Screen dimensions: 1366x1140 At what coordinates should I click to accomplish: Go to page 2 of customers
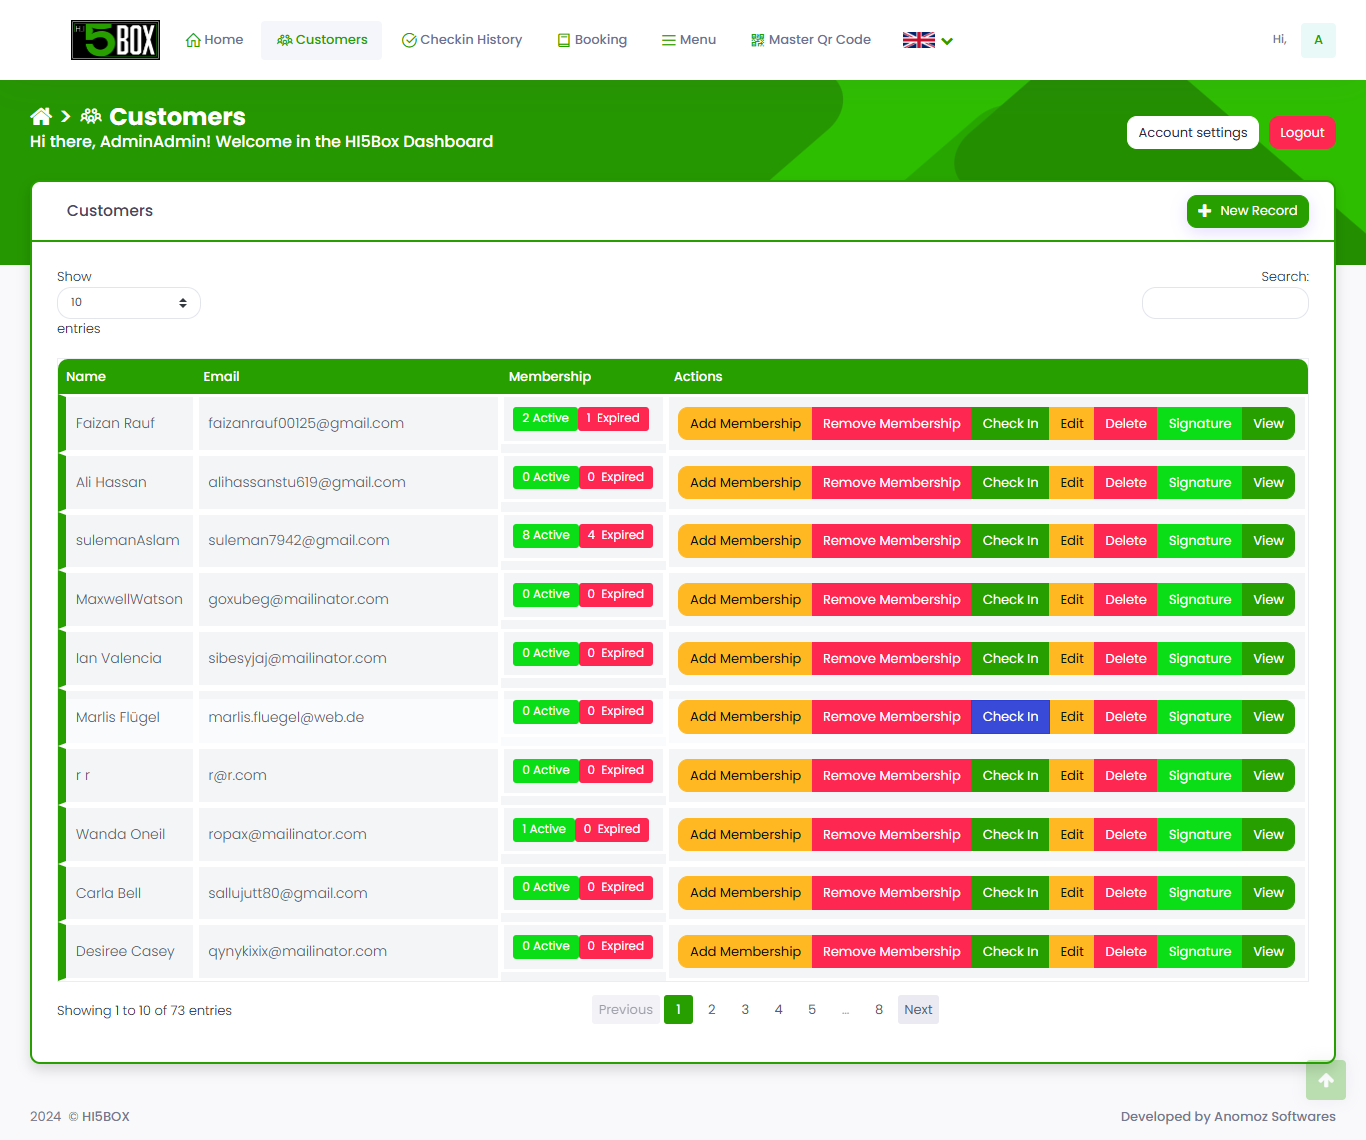click(711, 1010)
